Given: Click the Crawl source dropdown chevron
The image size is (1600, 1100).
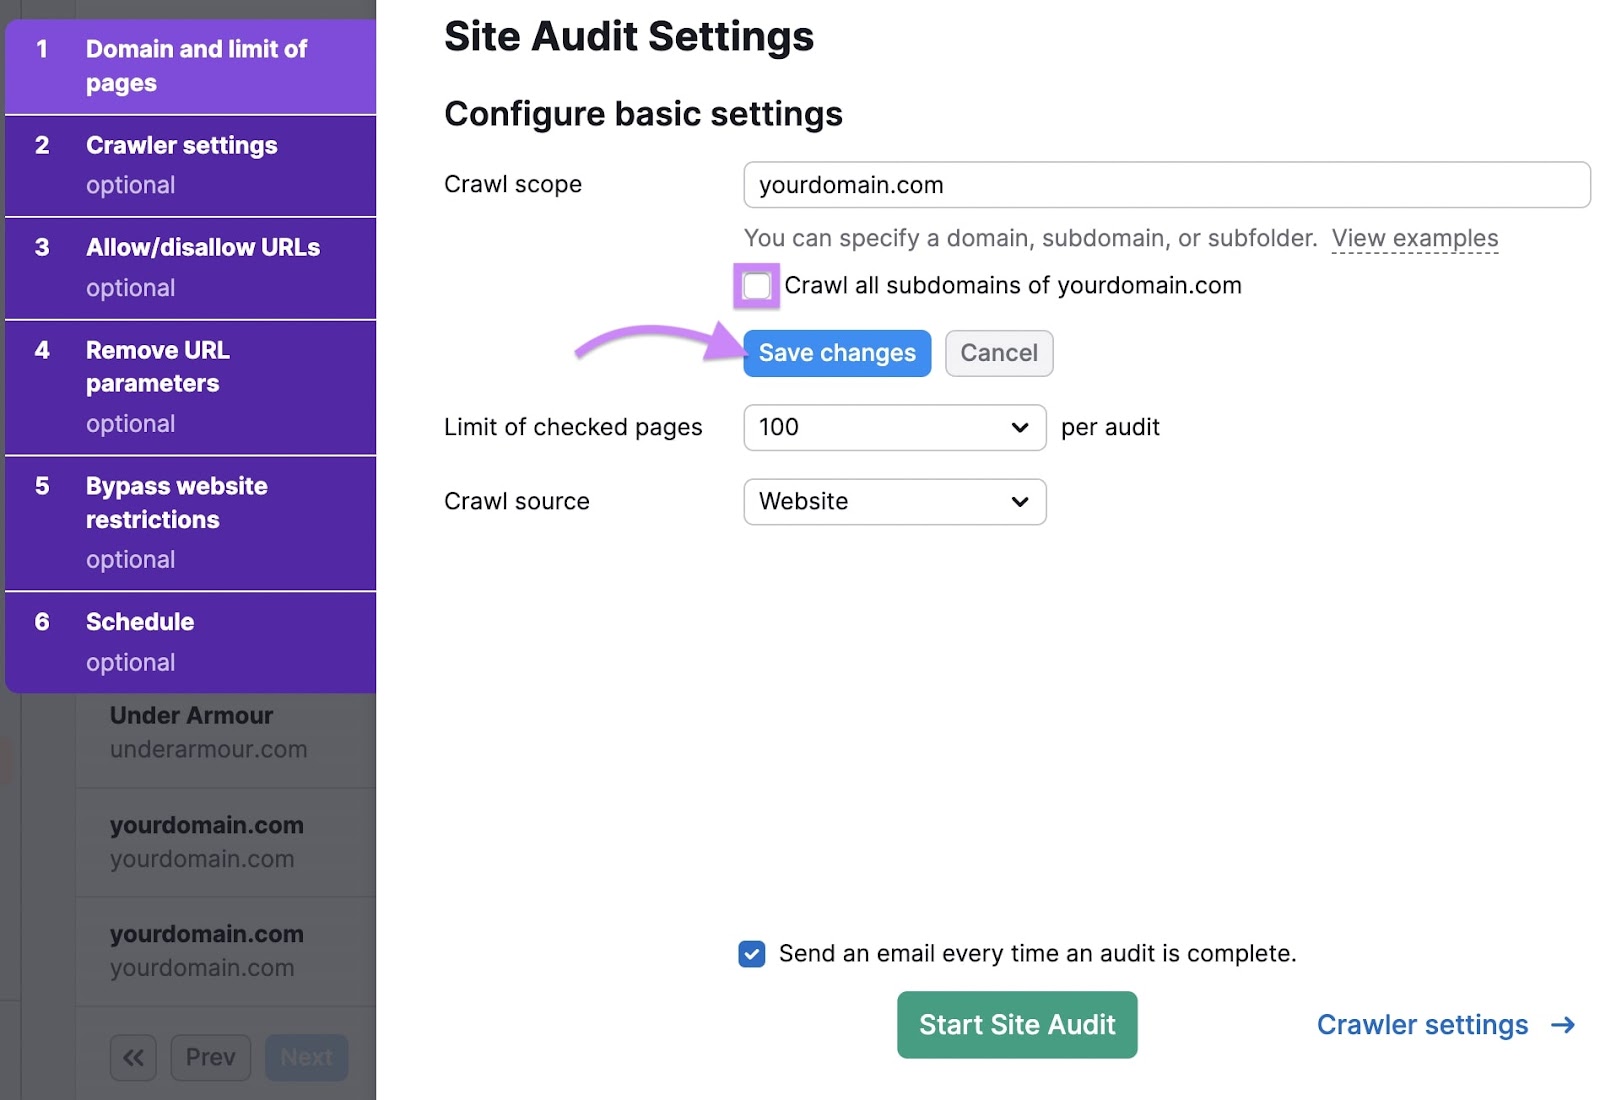Looking at the screenshot, I should 1019,502.
